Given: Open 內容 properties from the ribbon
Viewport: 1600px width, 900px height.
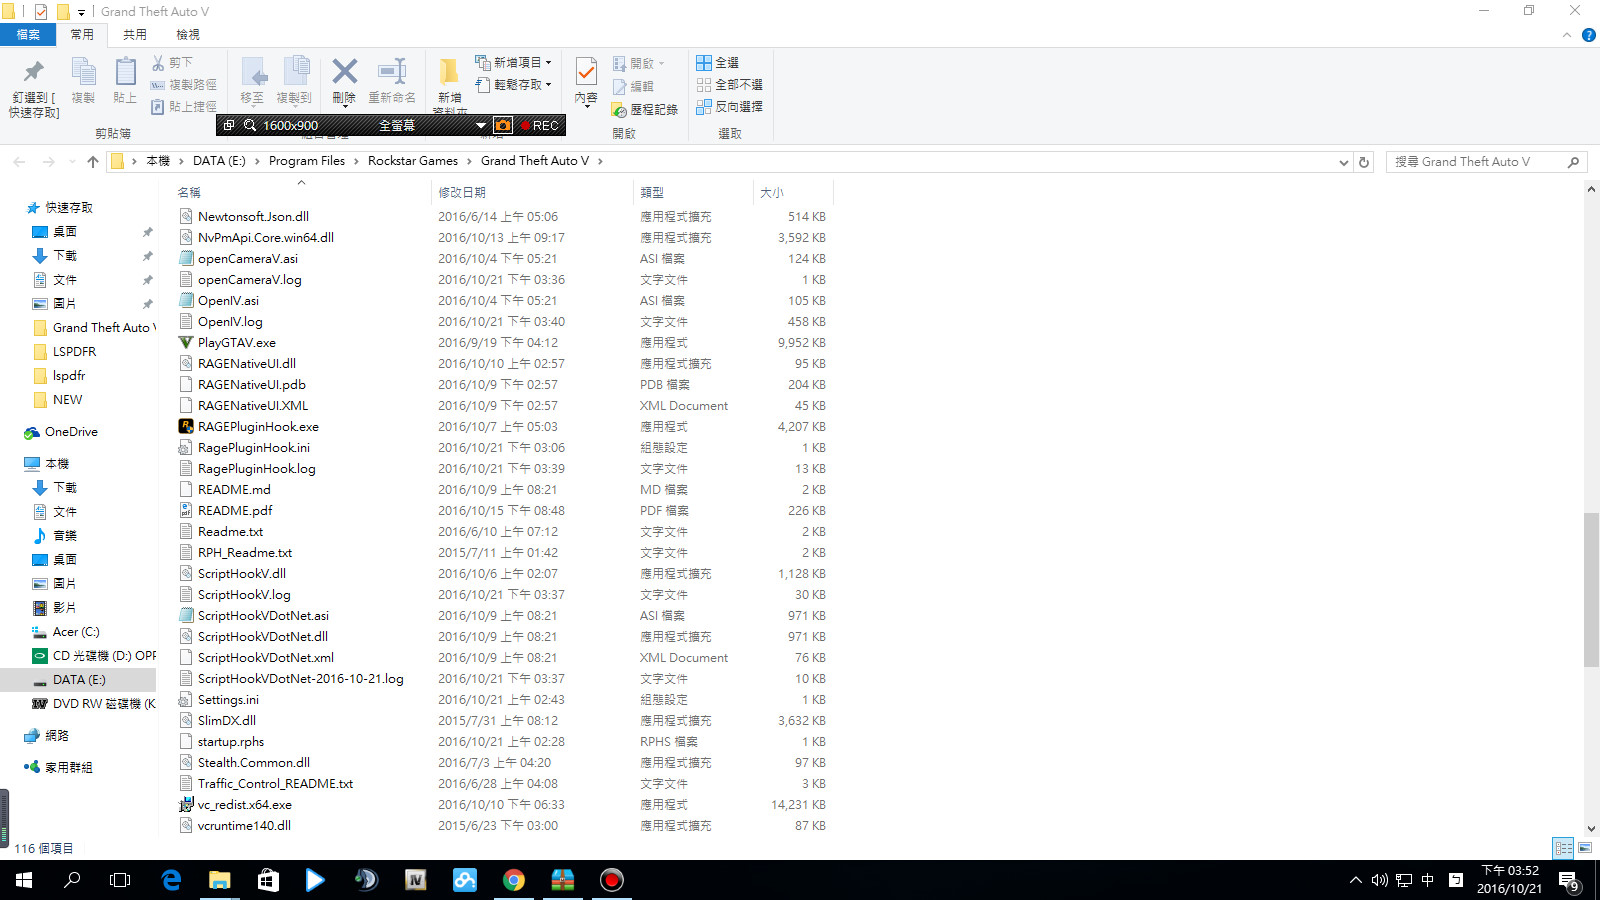Looking at the screenshot, I should 587,80.
